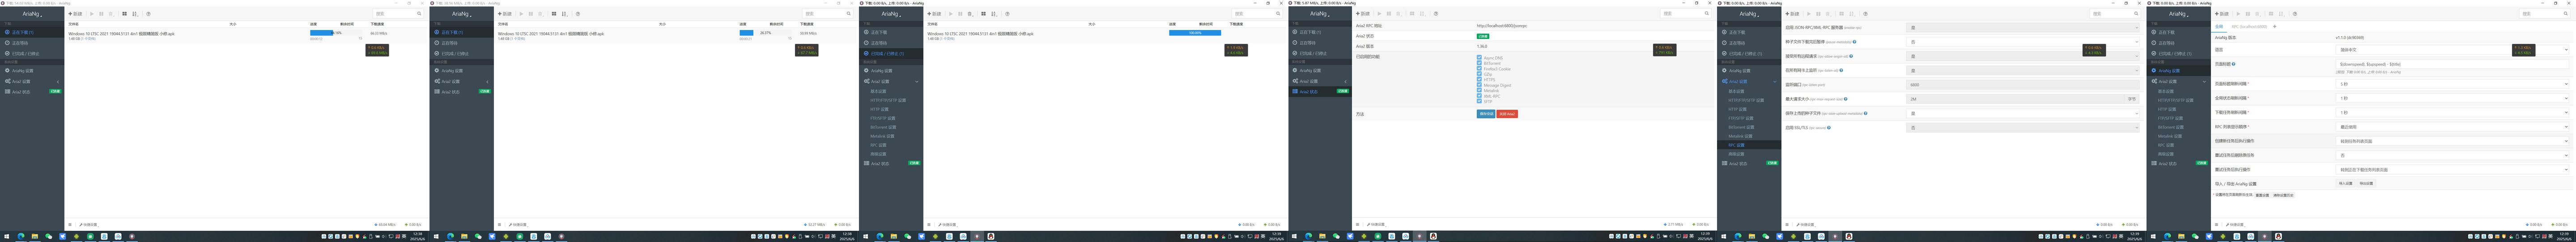Toggle the SFTP feature checkbox
Viewport: 2576px width, 242px height.
click(1479, 101)
